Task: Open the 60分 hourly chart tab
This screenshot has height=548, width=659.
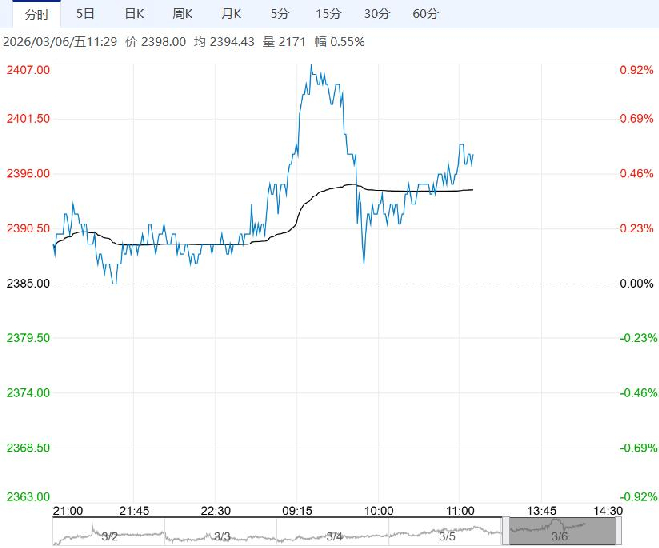Action: pos(425,13)
